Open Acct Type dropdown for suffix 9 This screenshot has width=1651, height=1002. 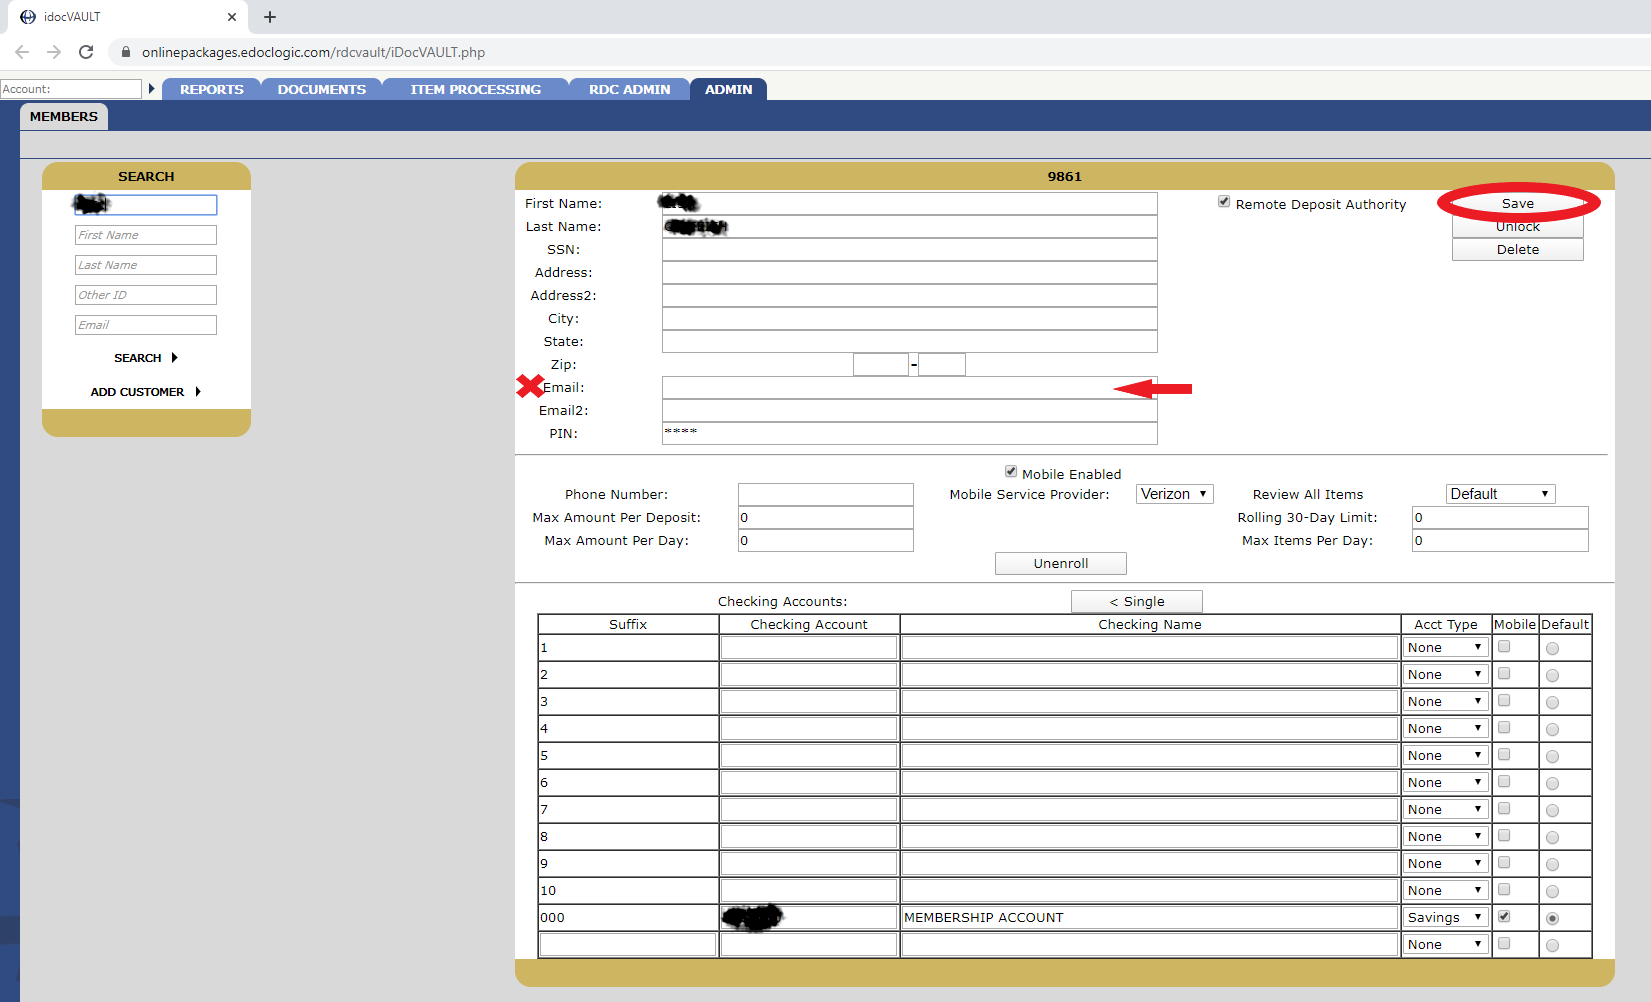[1446, 864]
